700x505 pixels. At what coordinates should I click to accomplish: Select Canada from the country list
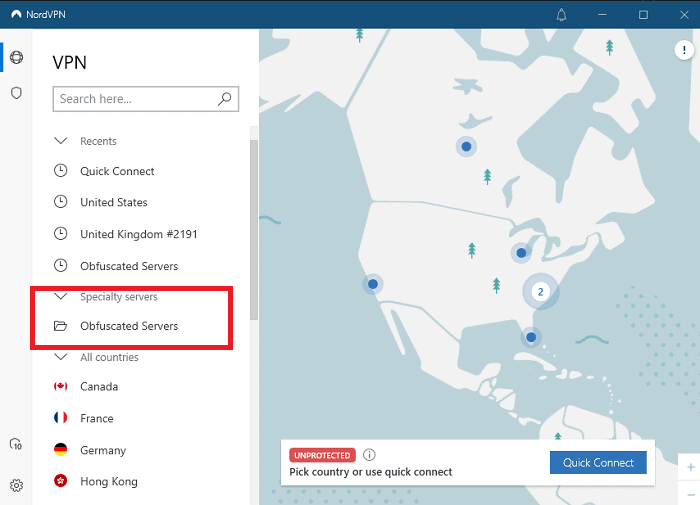point(99,387)
